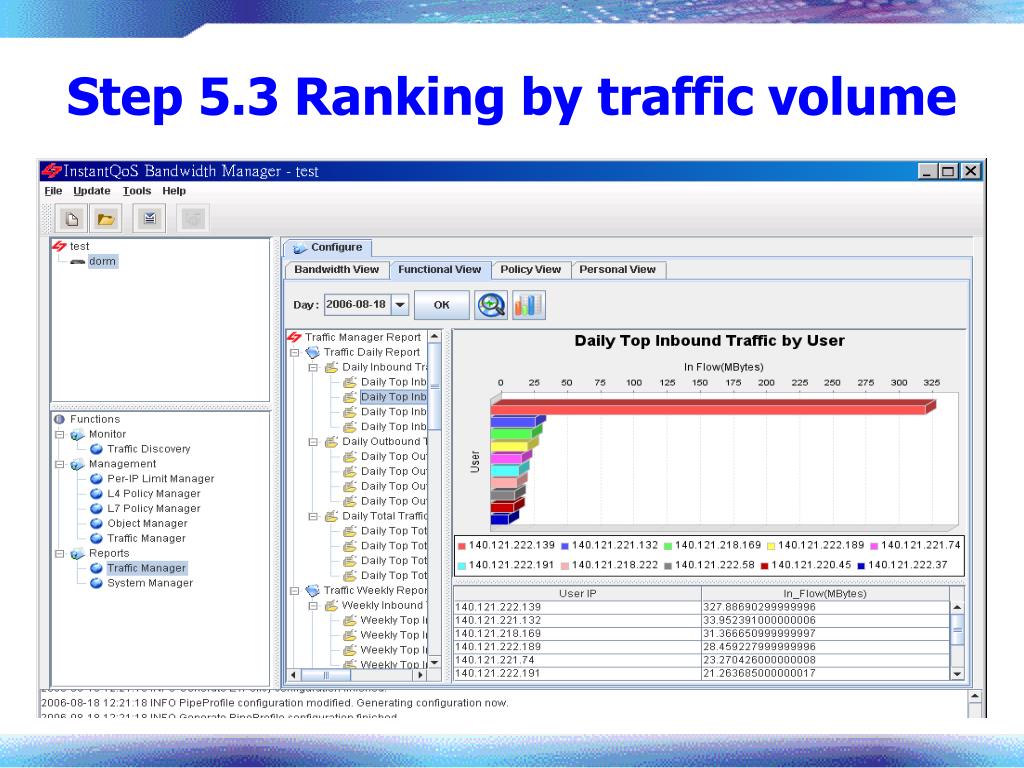
Task: Select the dorm node under test
Action: click(103, 261)
